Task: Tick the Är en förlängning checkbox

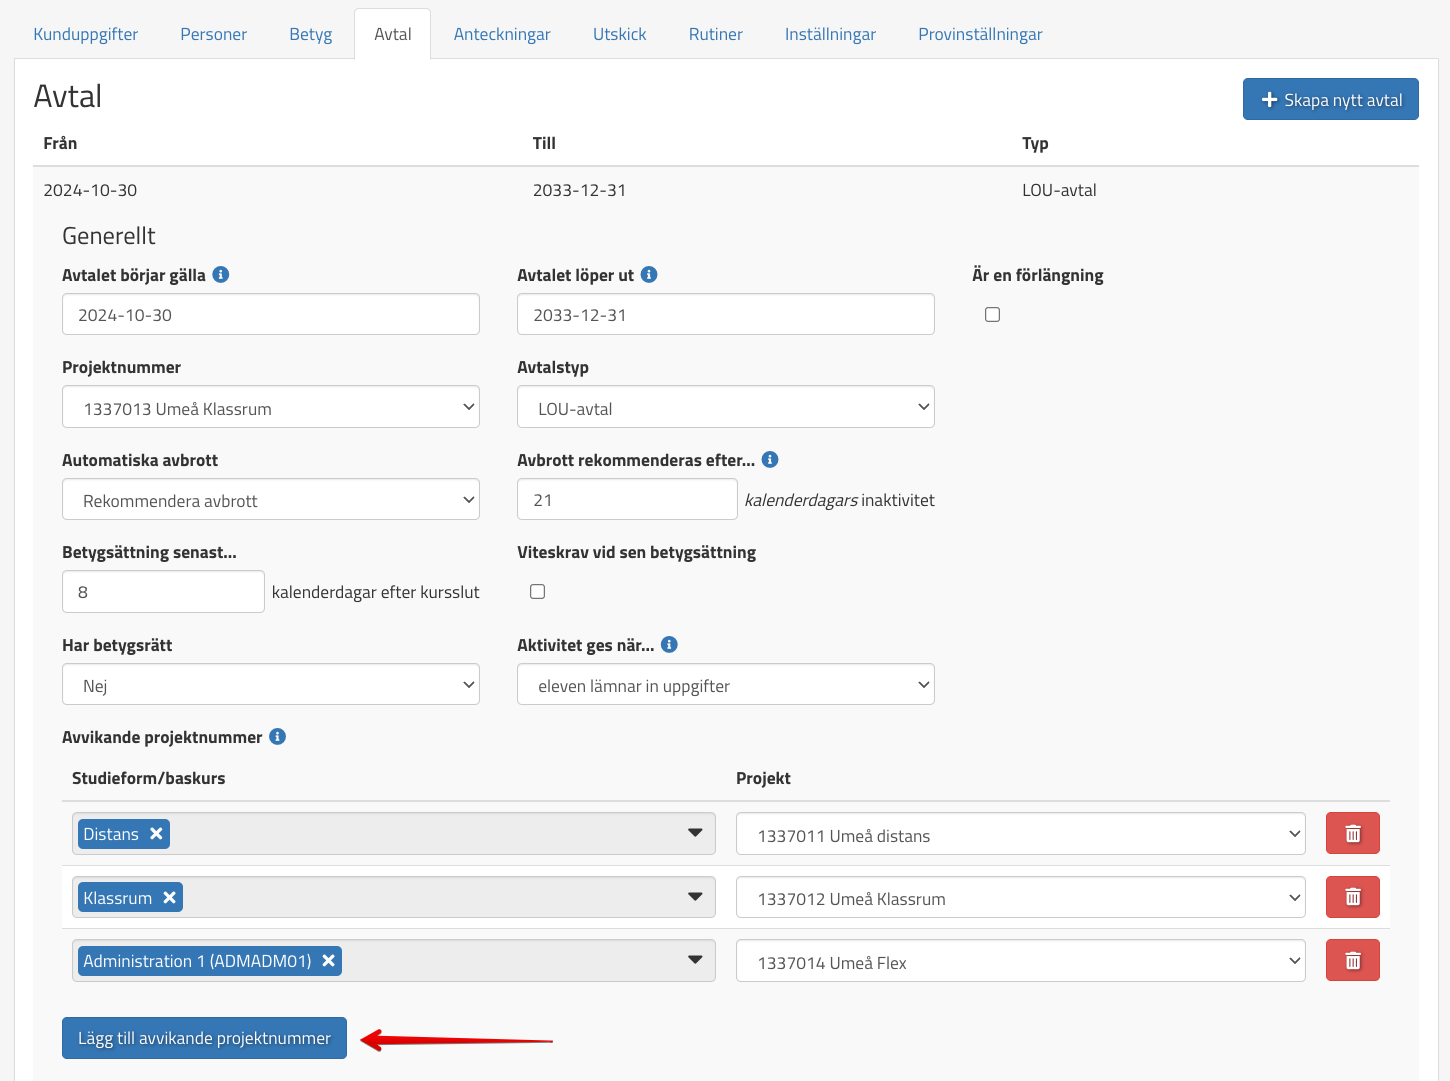Action: (x=992, y=315)
